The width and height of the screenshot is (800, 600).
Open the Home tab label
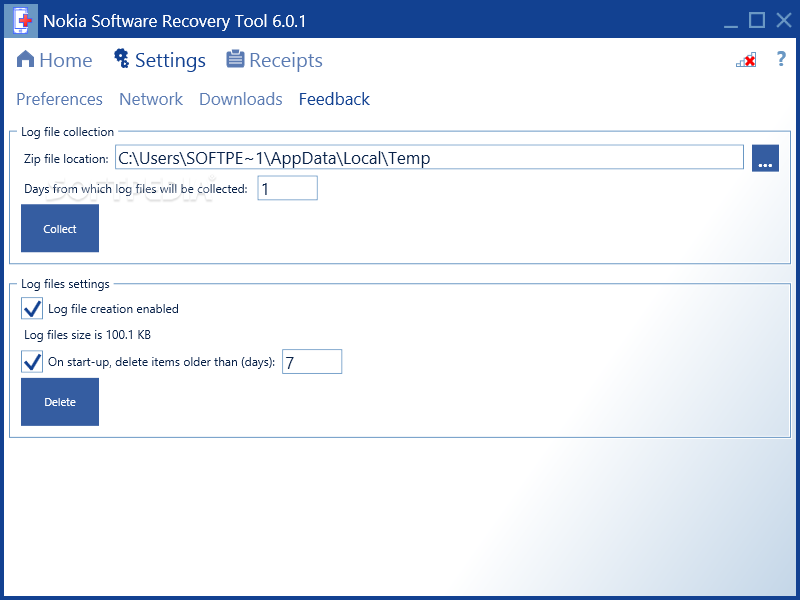[x=66, y=60]
